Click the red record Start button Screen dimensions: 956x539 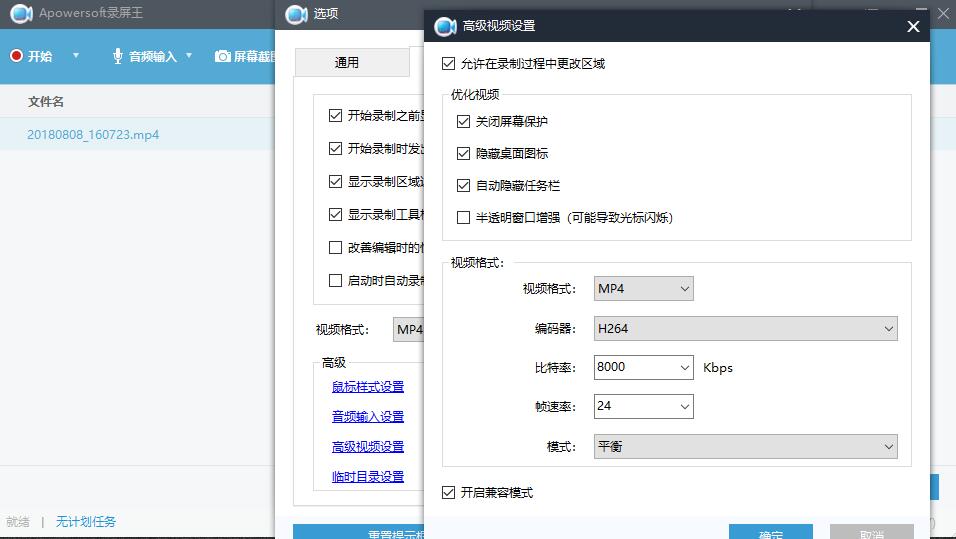tap(30, 56)
